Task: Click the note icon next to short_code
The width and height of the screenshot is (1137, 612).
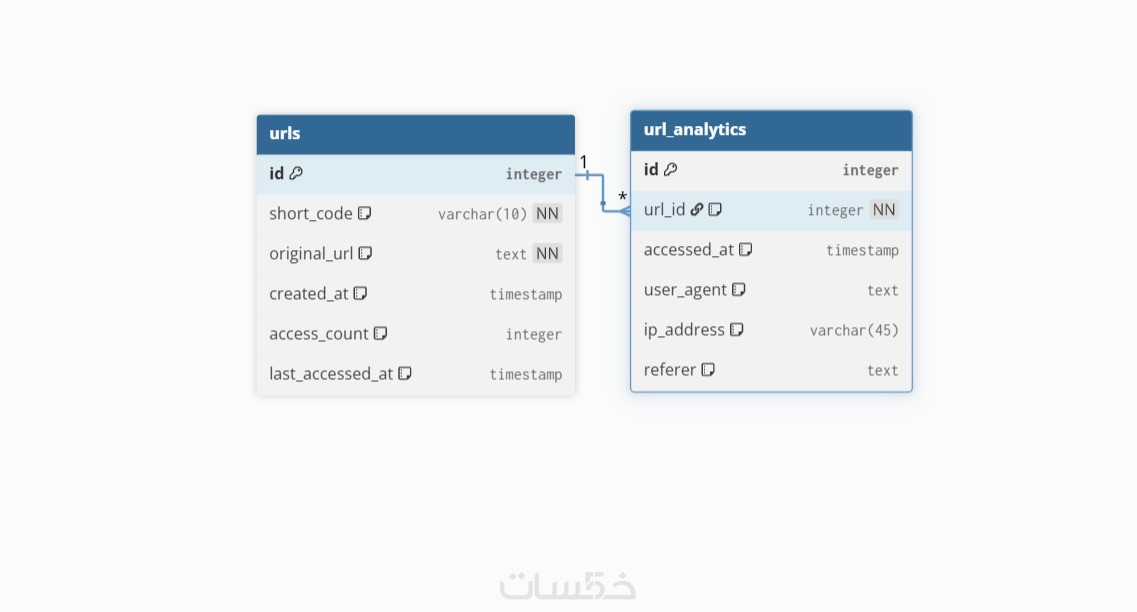Action: click(x=365, y=213)
